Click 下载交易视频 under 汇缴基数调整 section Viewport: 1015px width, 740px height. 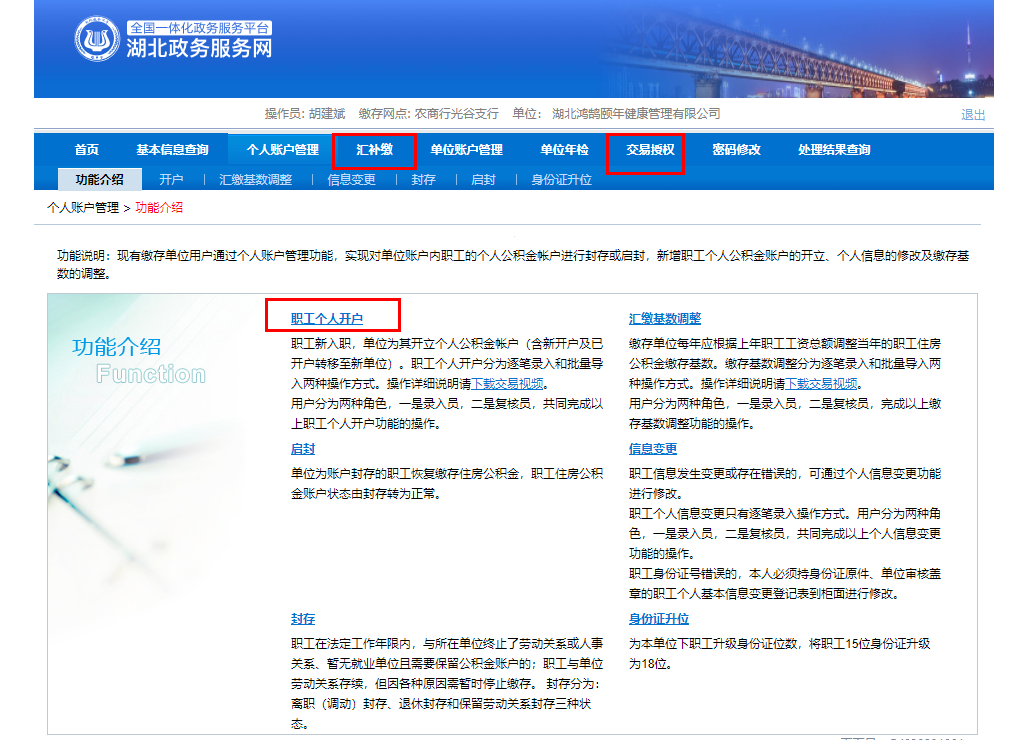(821, 384)
